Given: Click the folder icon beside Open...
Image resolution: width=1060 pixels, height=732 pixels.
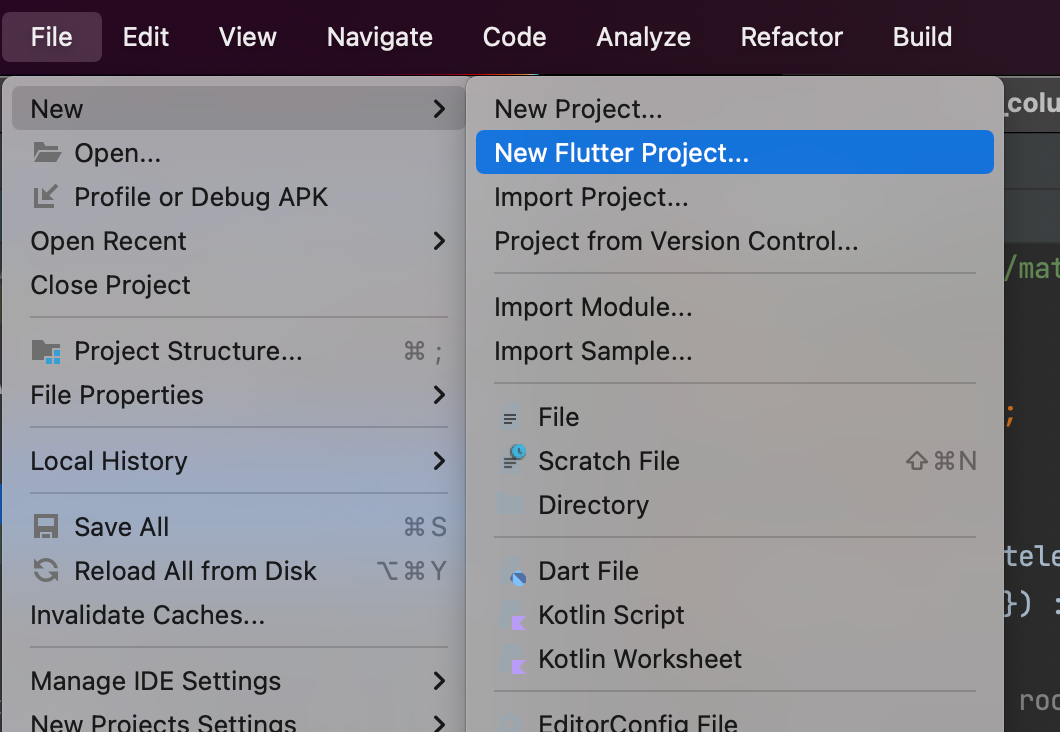Looking at the screenshot, I should pos(47,153).
